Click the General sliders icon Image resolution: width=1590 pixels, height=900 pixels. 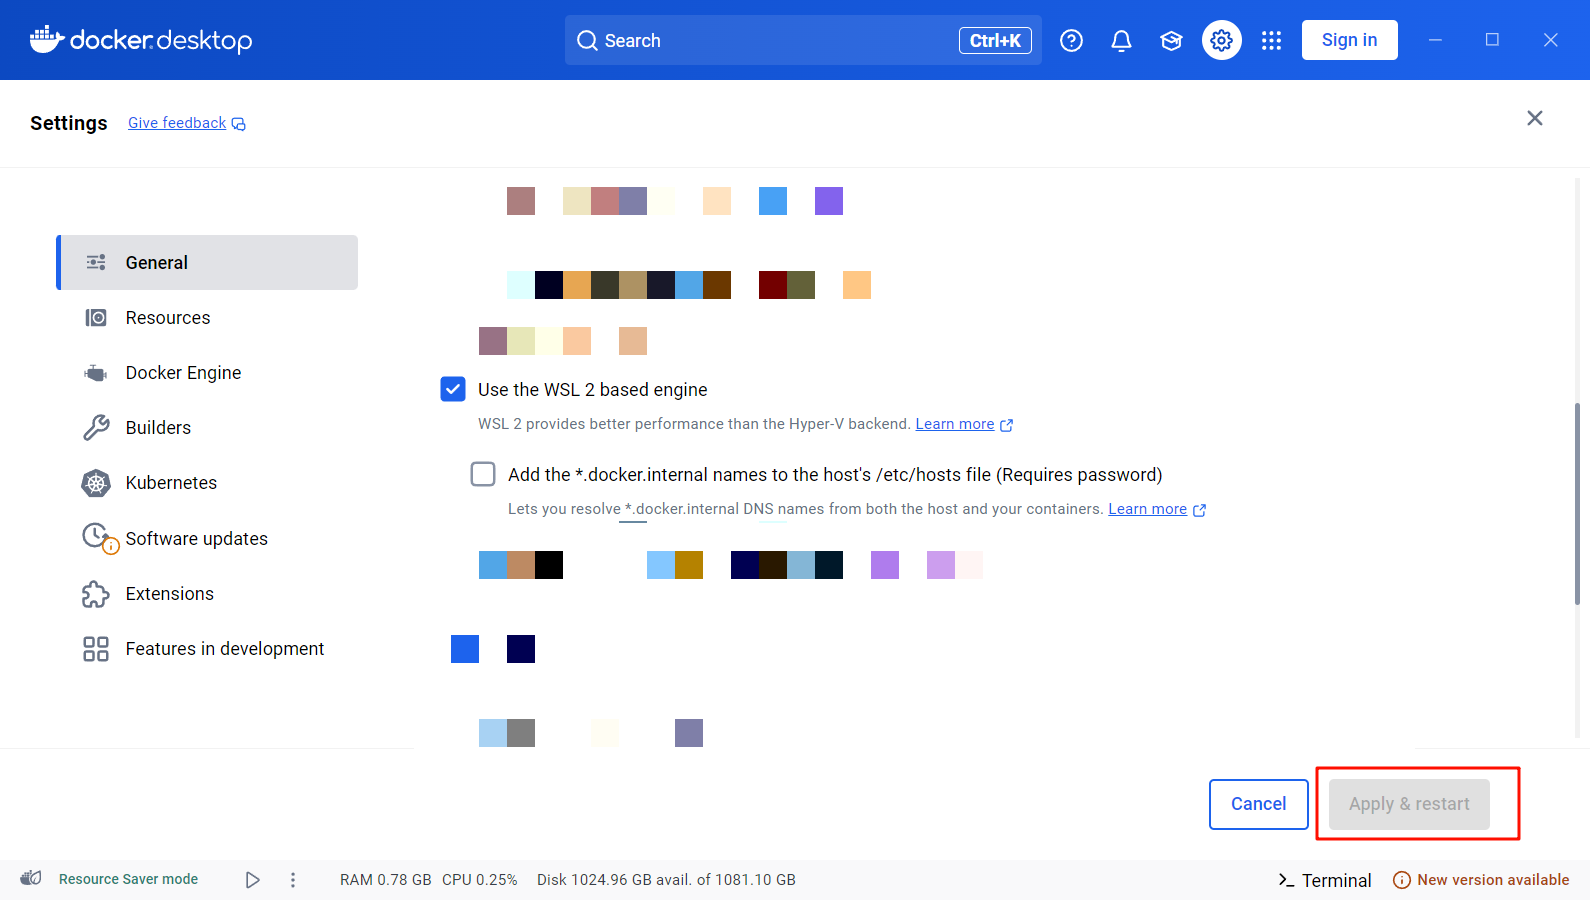[96, 262]
